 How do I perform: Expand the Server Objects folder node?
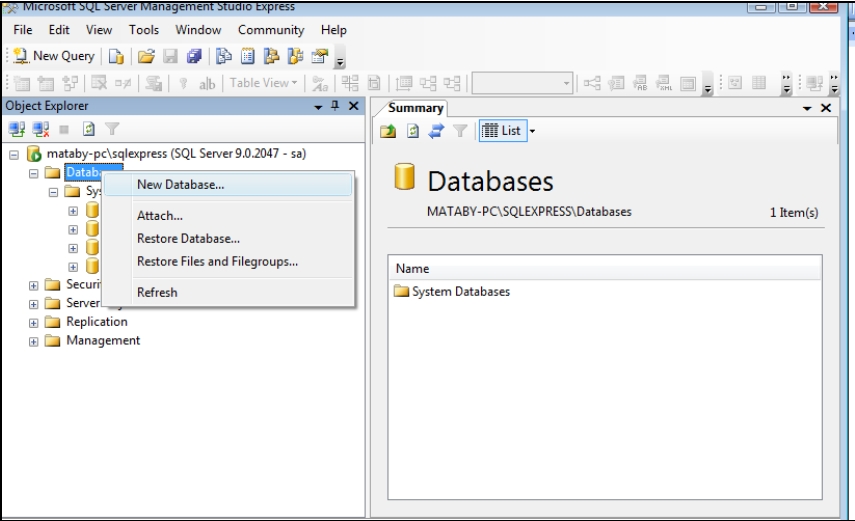coord(34,304)
